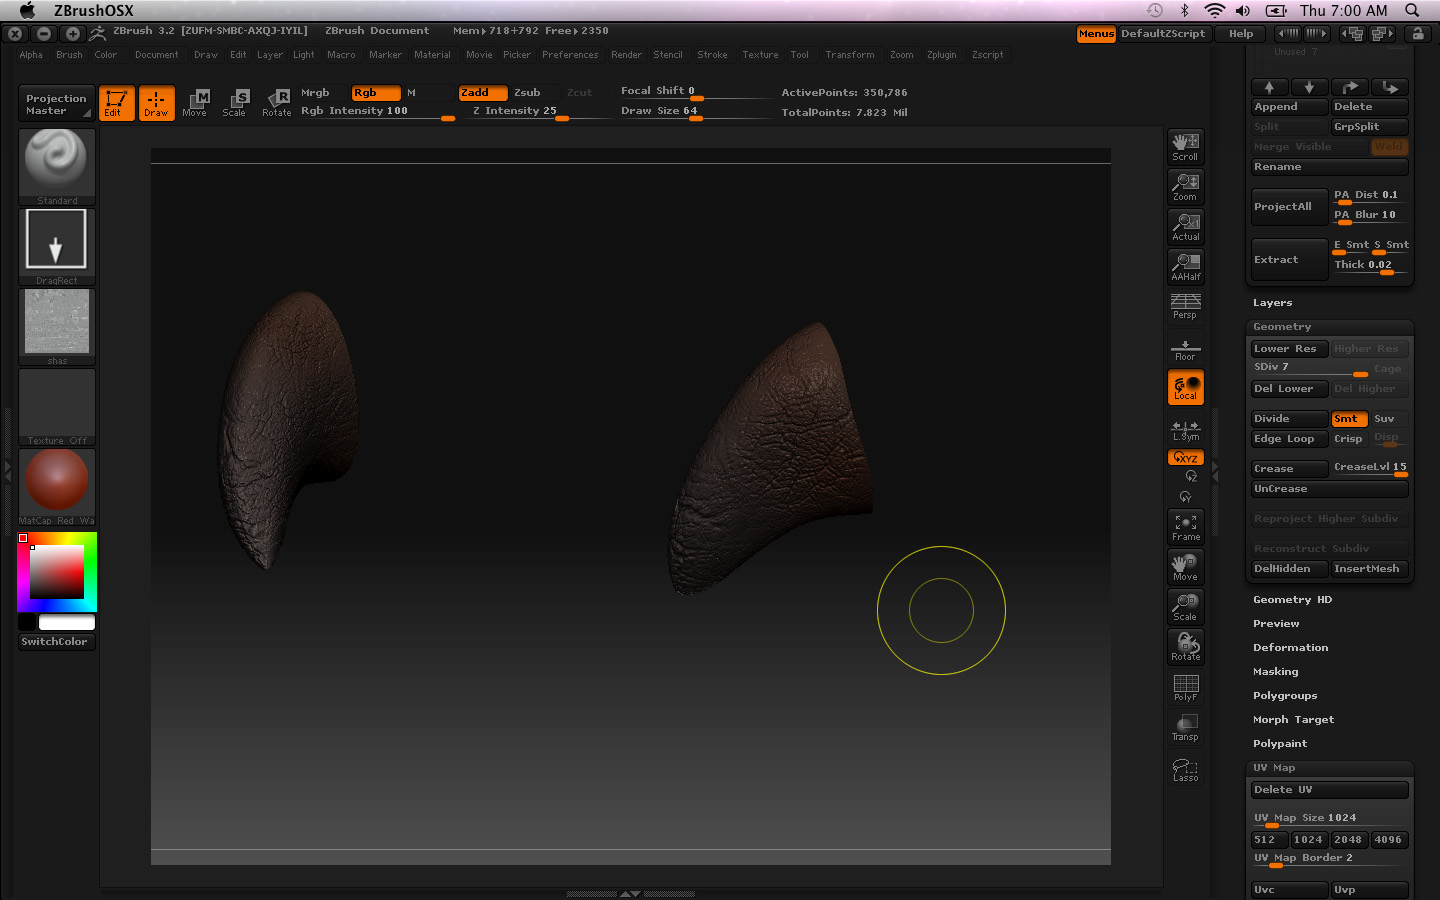Expand the Masking panel
Image resolution: width=1440 pixels, height=900 pixels.
point(1275,671)
